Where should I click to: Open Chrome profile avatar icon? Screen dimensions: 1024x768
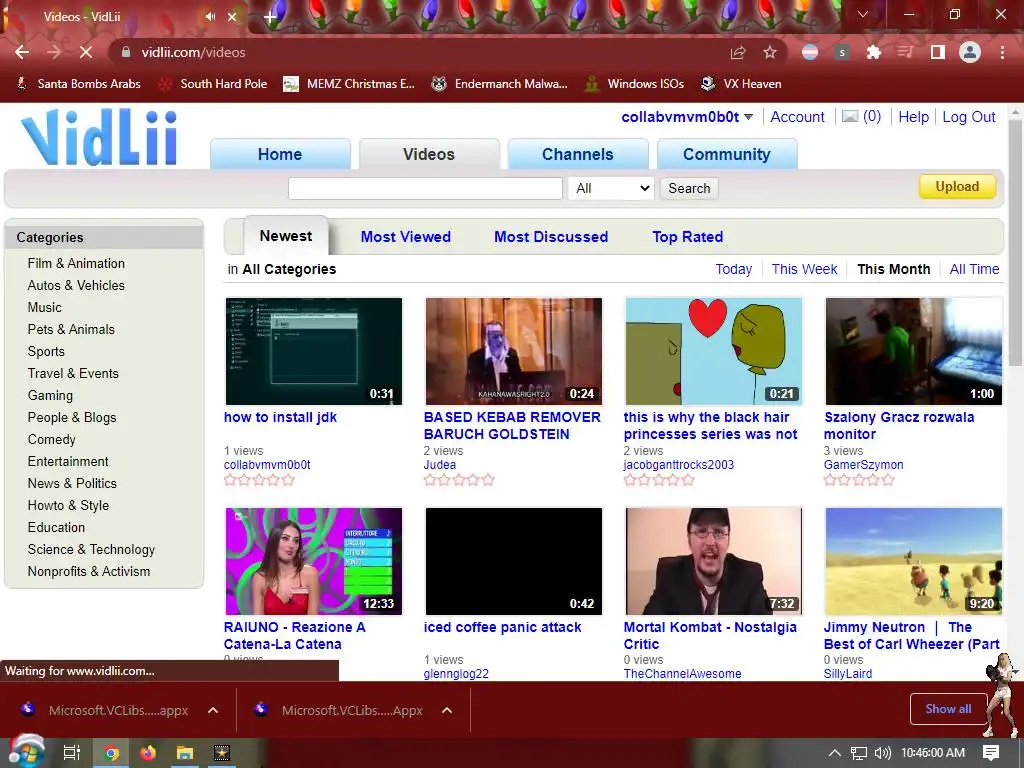point(970,52)
